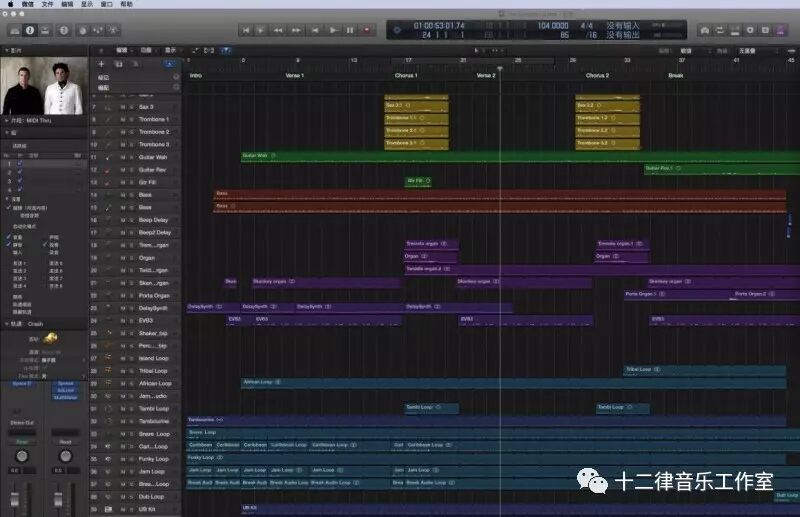Screen dimensions: 800x517
Task: Toggle the blue Global Tracks button
Action: (169, 64)
